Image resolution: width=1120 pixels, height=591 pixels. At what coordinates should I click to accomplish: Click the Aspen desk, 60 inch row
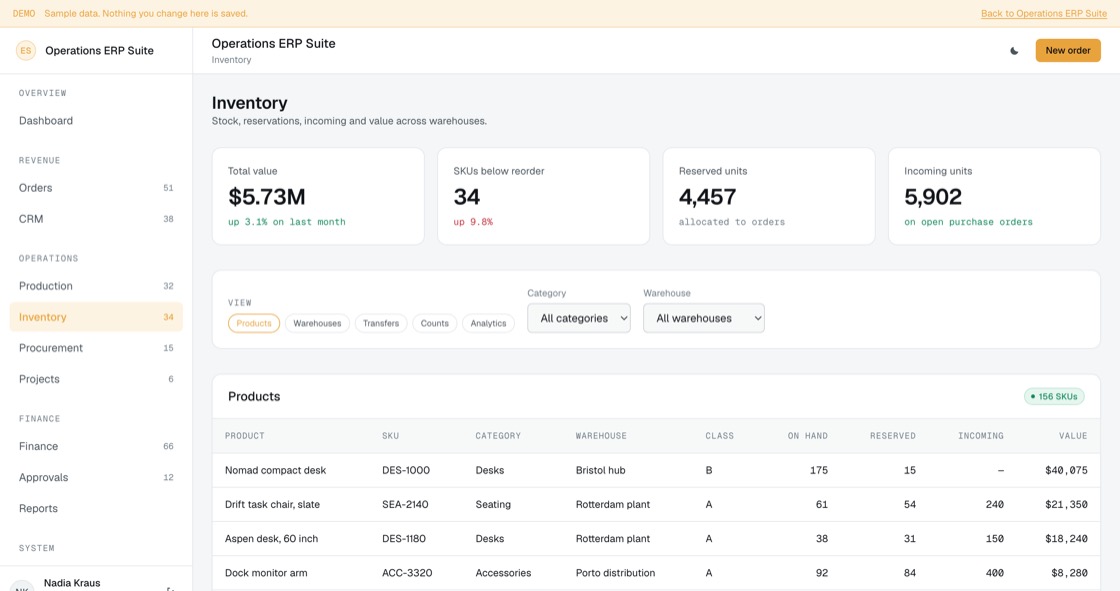pos(656,539)
